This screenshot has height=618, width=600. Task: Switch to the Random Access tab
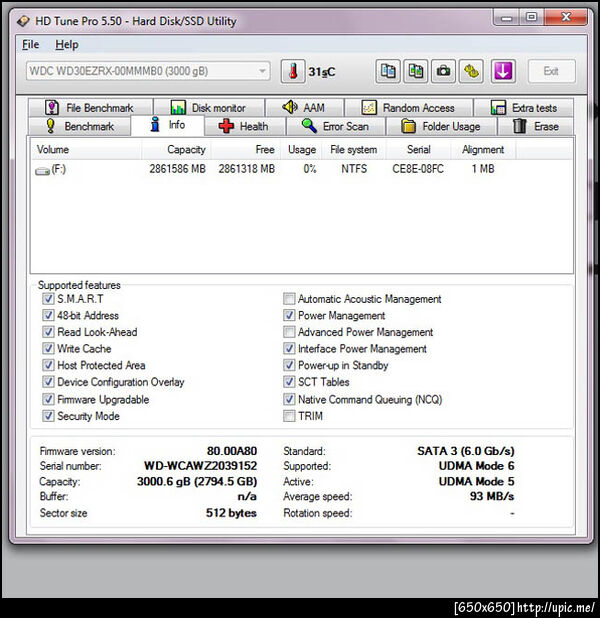point(408,108)
